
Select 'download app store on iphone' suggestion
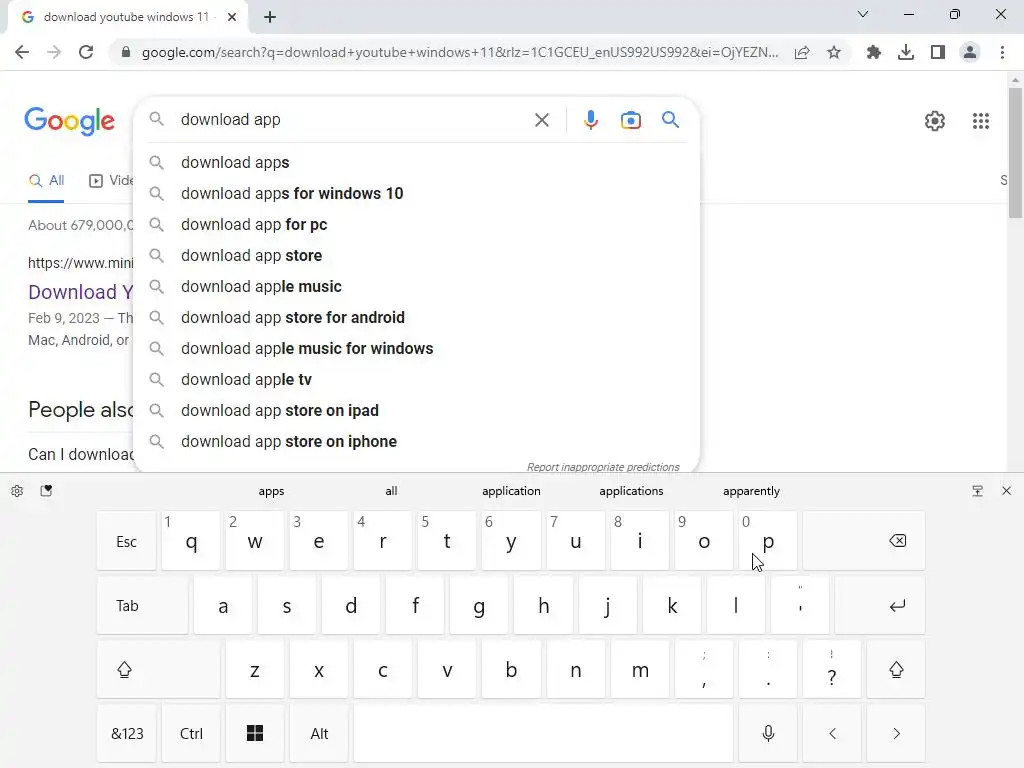pyautogui.click(x=416, y=441)
